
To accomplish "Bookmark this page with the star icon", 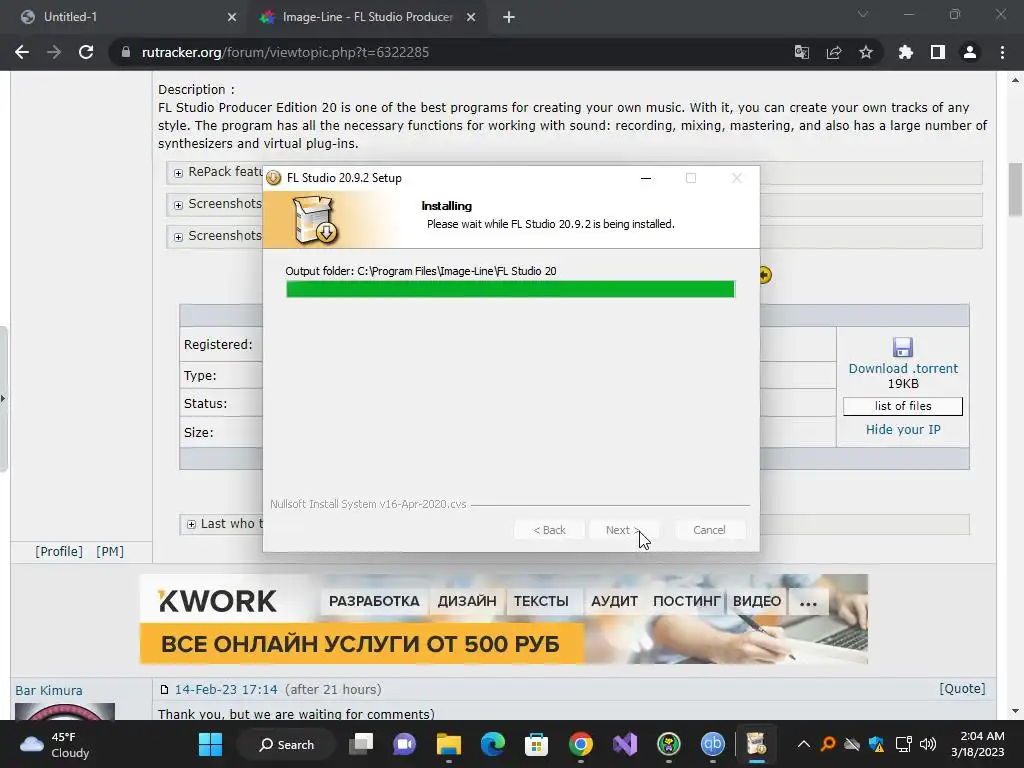I will (865, 52).
